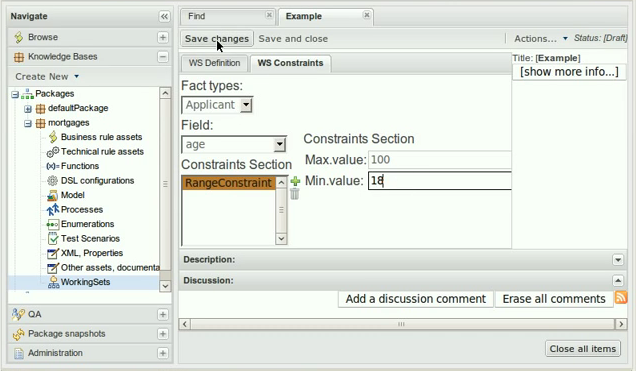This screenshot has width=636, height=371.
Task: Click the Max.value input field
Action: (x=440, y=160)
